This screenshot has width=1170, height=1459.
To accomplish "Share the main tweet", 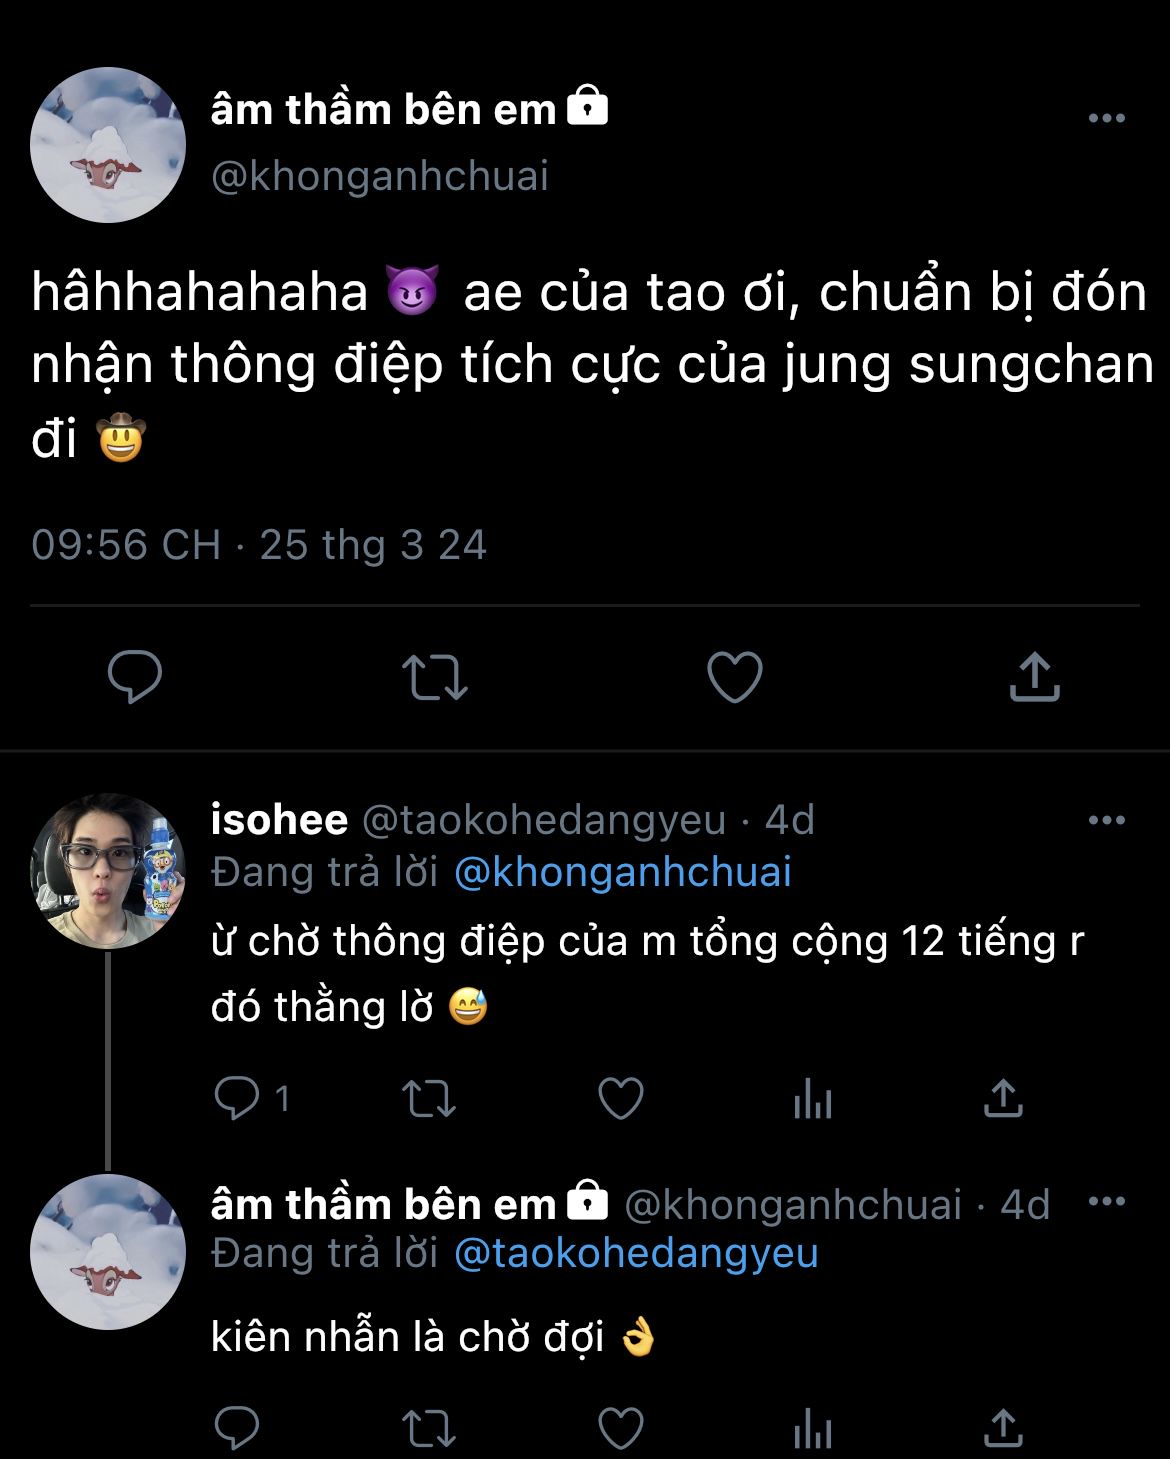I will click(1034, 677).
